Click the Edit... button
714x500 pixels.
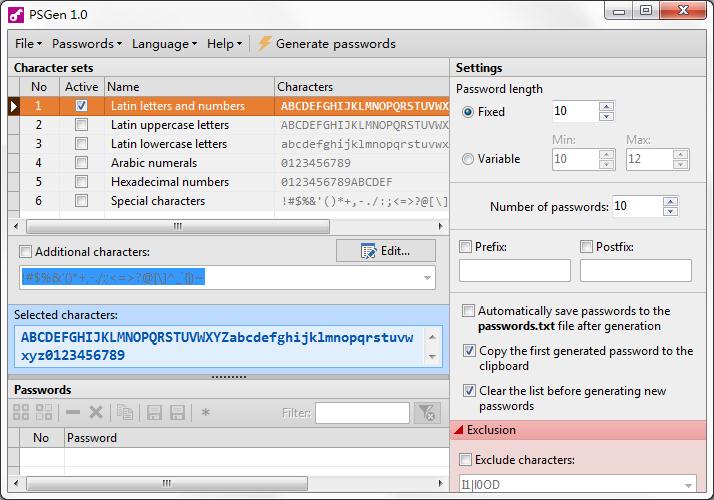coord(386,251)
